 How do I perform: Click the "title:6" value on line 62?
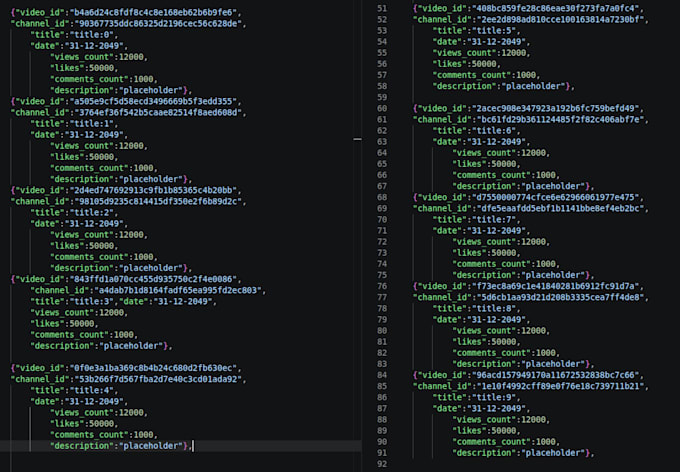click(x=495, y=131)
